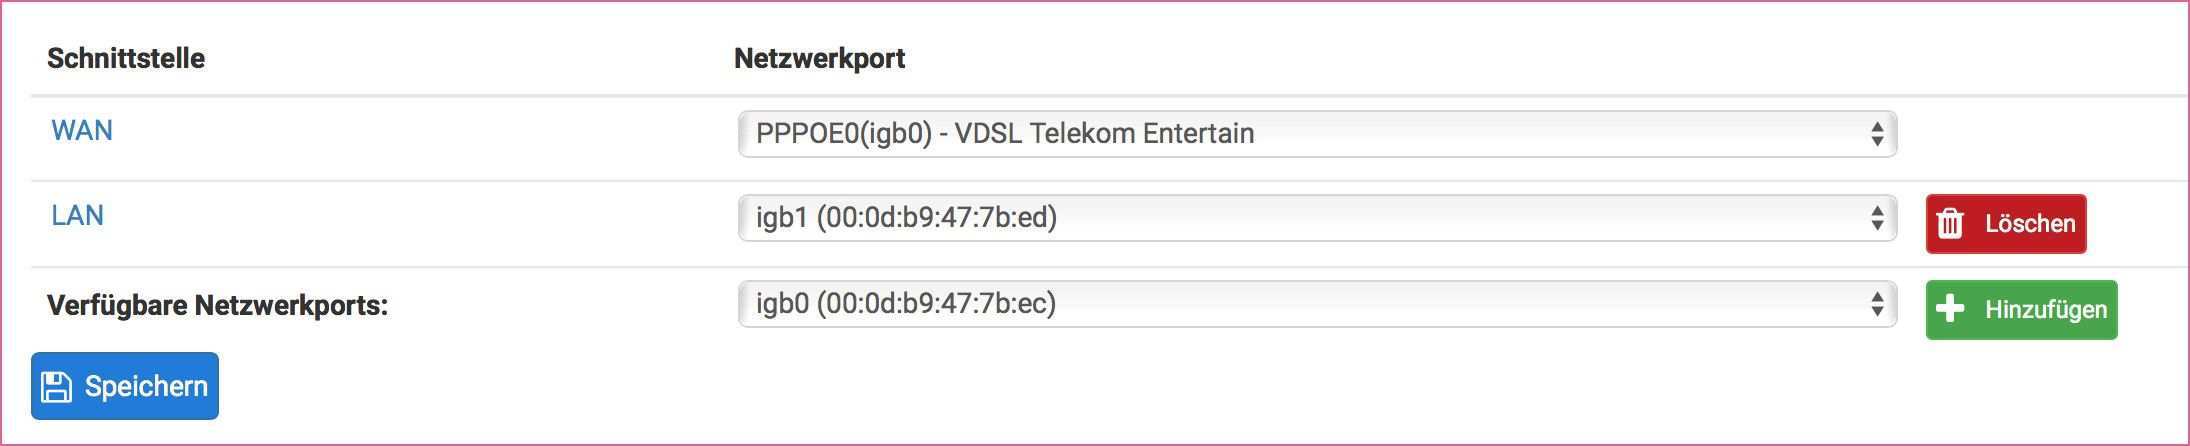Click the floppy disk save icon
Image resolution: width=2190 pixels, height=446 pixels.
point(57,387)
